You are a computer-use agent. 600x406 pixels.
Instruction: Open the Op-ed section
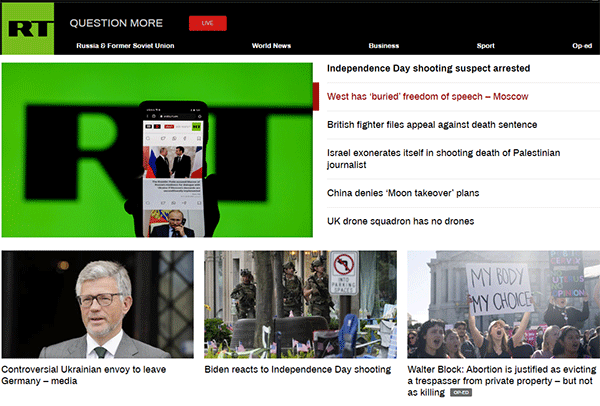click(582, 46)
